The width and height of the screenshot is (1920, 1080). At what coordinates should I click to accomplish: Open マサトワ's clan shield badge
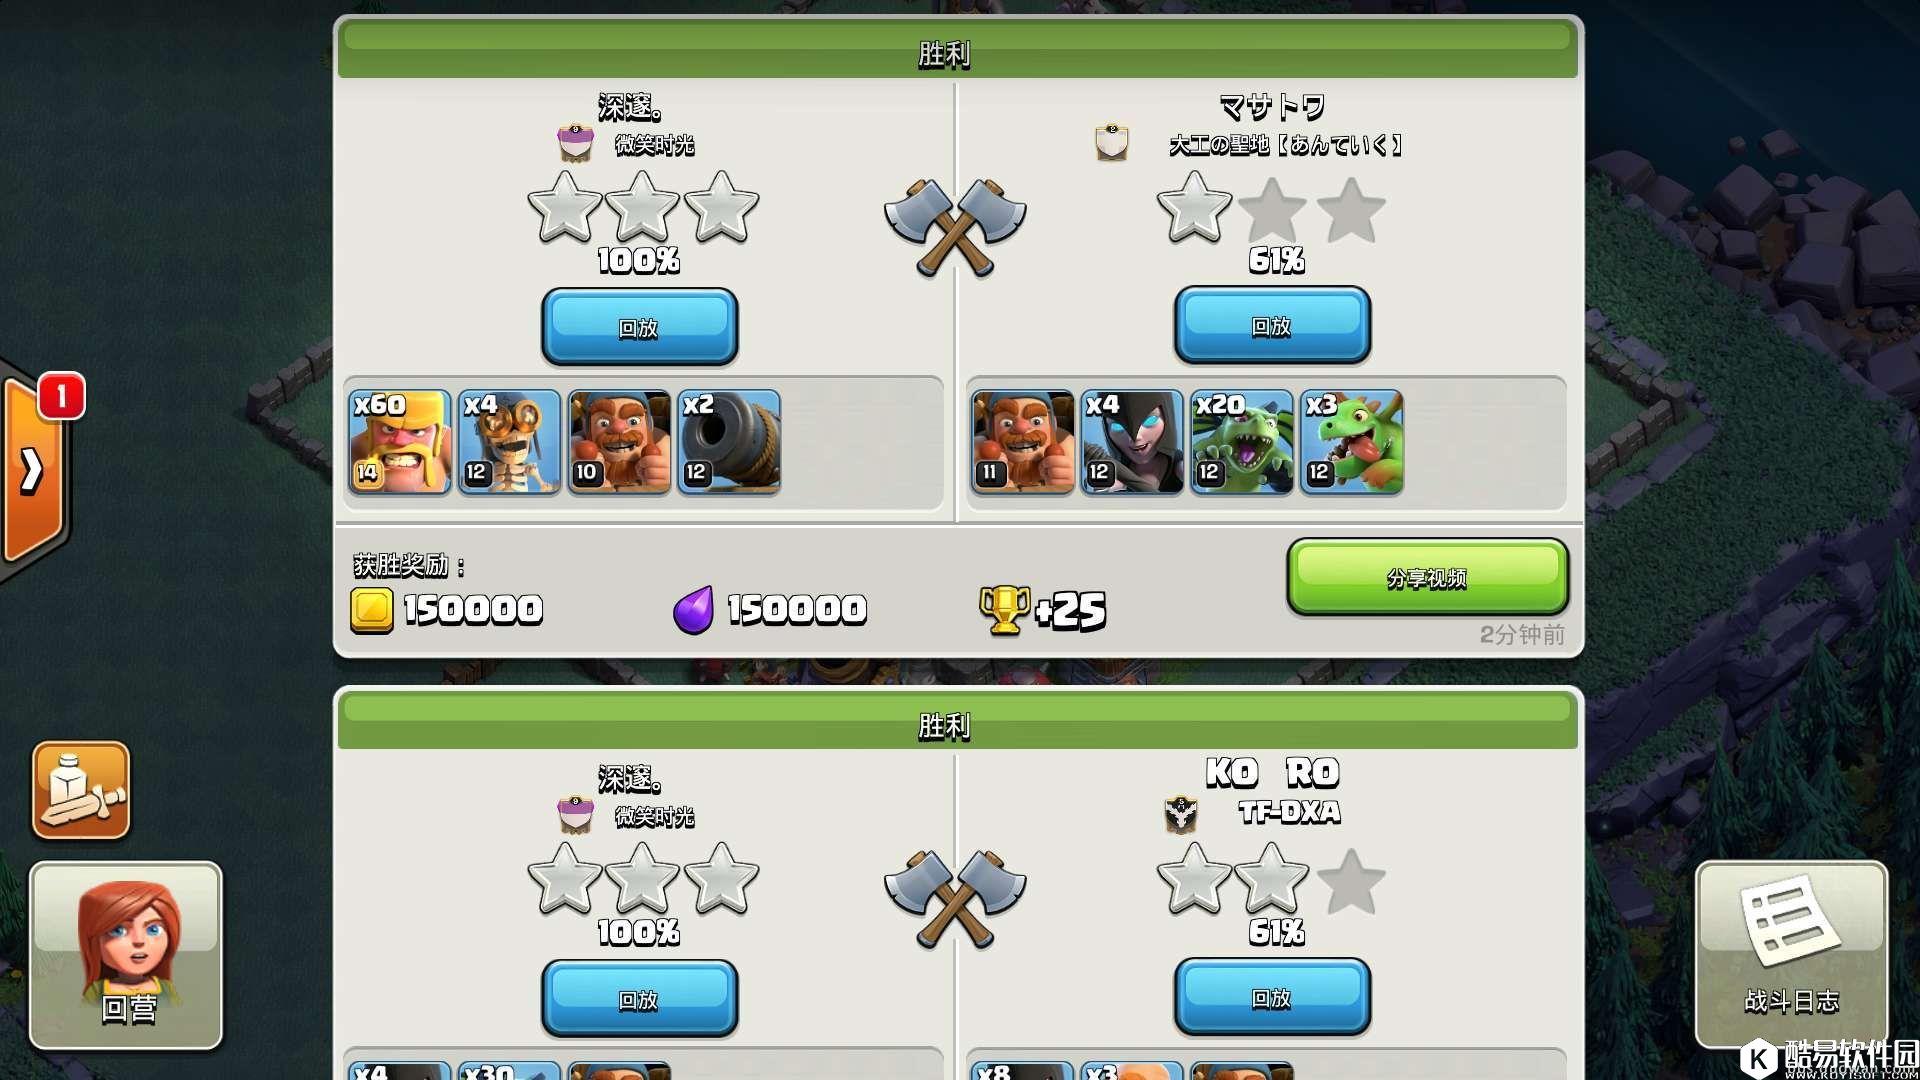[1112, 142]
